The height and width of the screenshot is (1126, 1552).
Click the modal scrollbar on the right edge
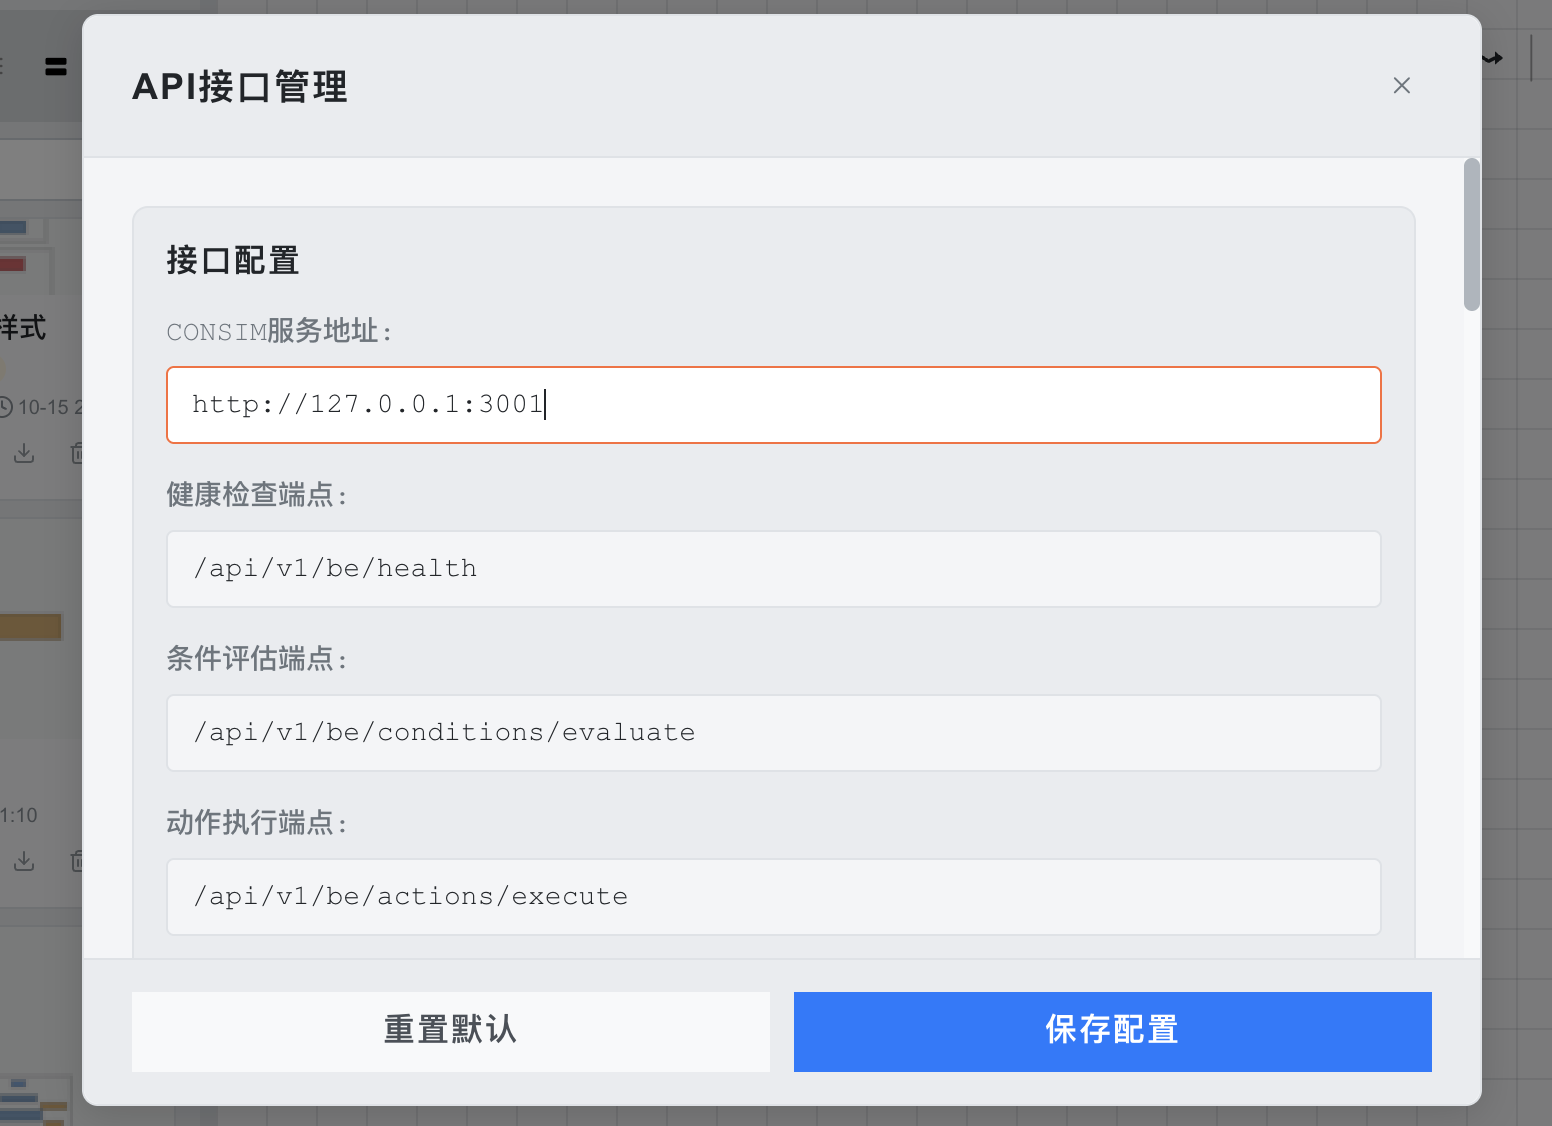[x=1470, y=230]
